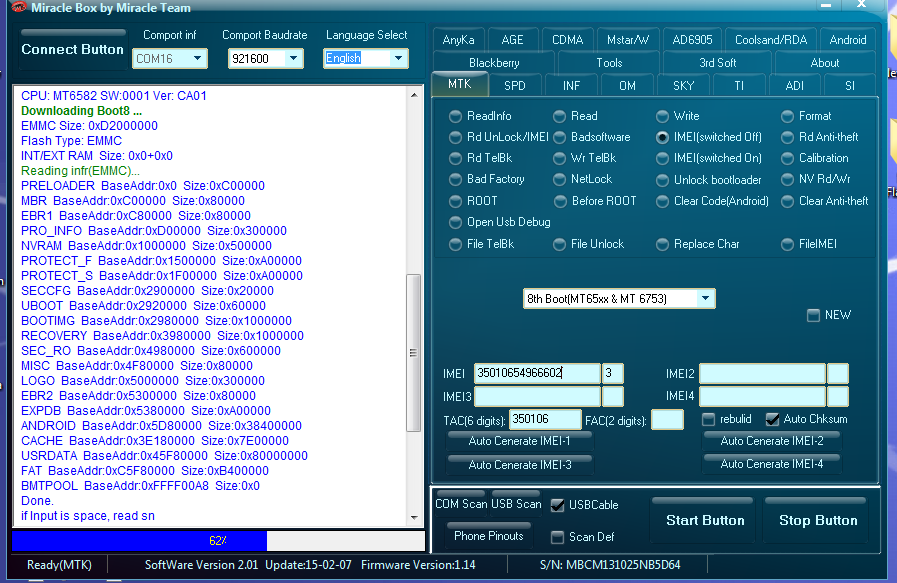Click Auto Cenerate IMEI-2 button
This screenshot has height=583, width=897.
(x=772, y=441)
